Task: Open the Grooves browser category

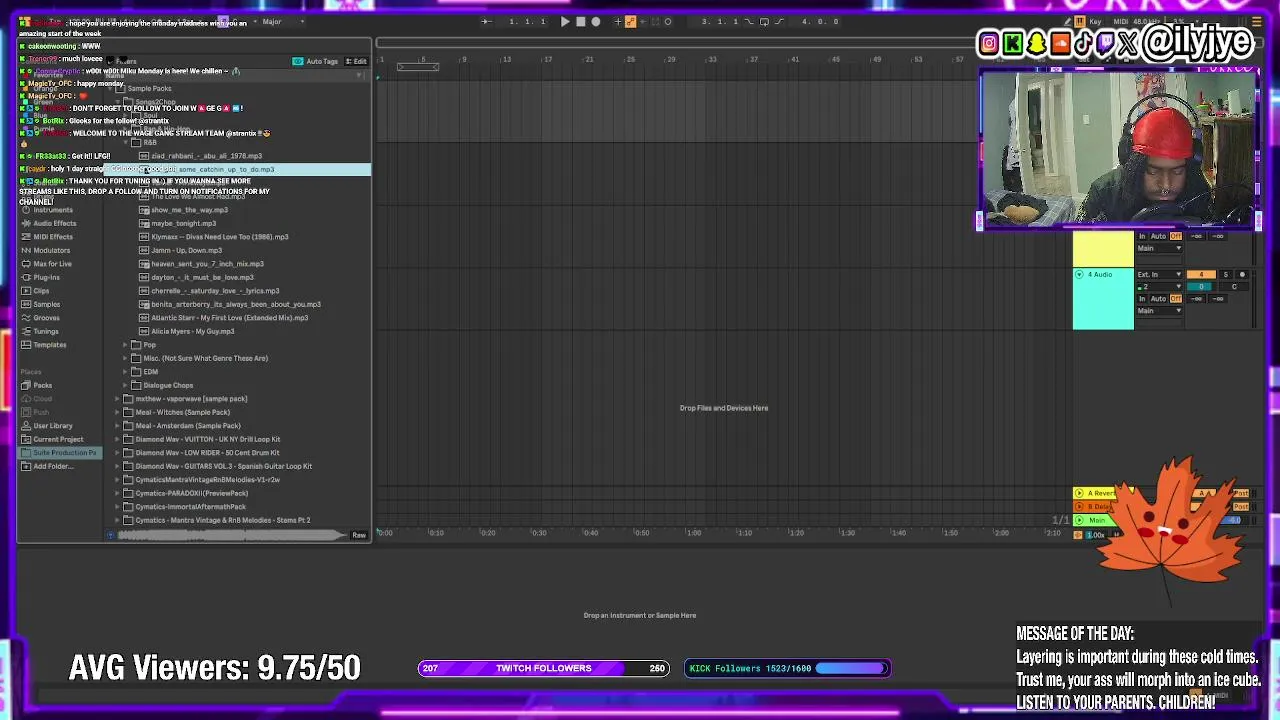Action: [46, 318]
